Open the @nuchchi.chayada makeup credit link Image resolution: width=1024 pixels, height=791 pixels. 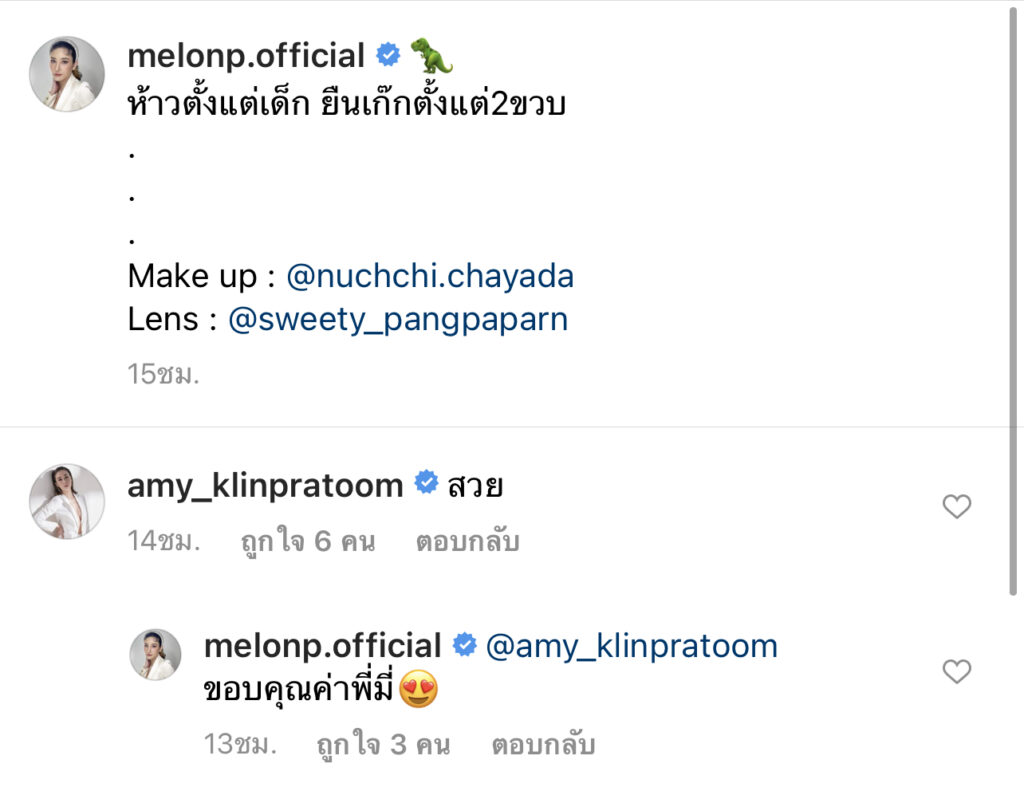pos(430,276)
